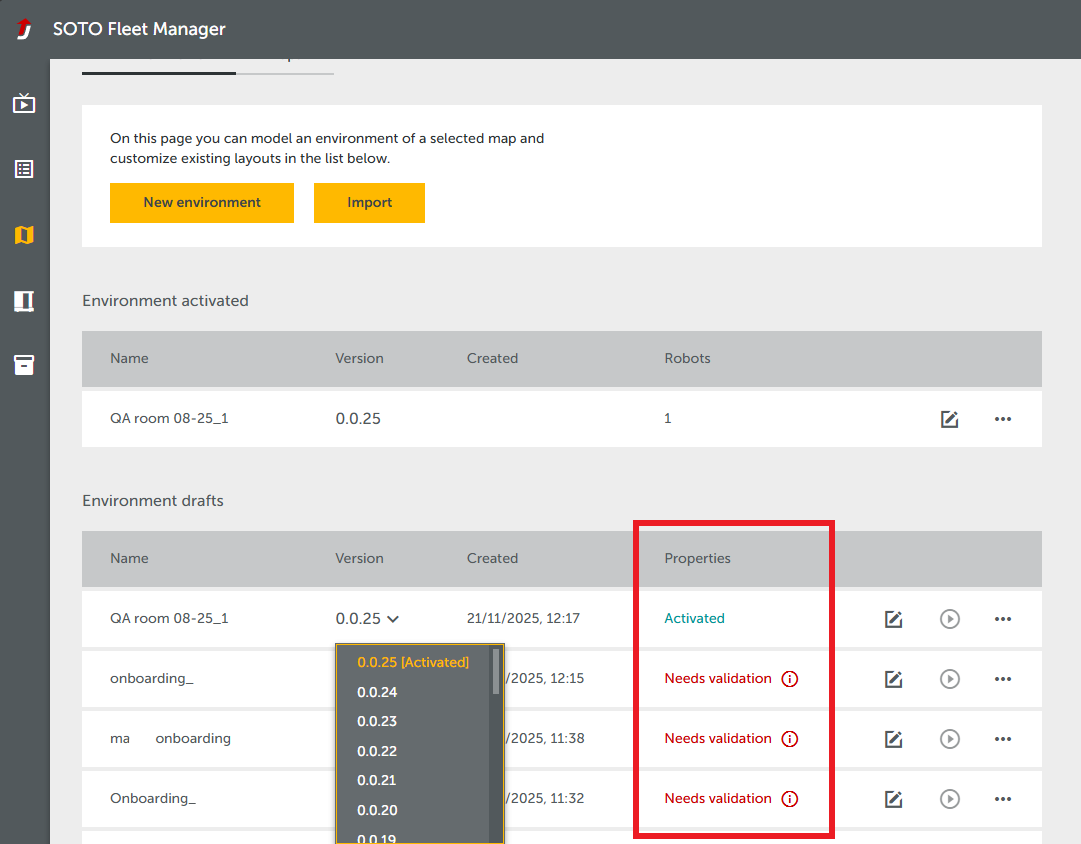Image resolution: width=1081 pixels, height=844 pixels.
Task: Edit the QA room 08-25_1 draft created 12:17
Action: click(x=893, y=619)
